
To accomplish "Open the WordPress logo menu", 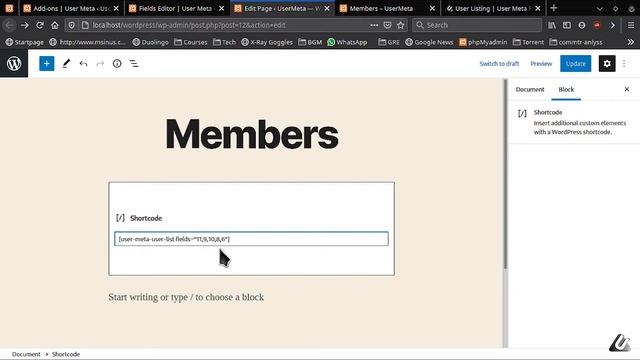I will click(14, 64).
